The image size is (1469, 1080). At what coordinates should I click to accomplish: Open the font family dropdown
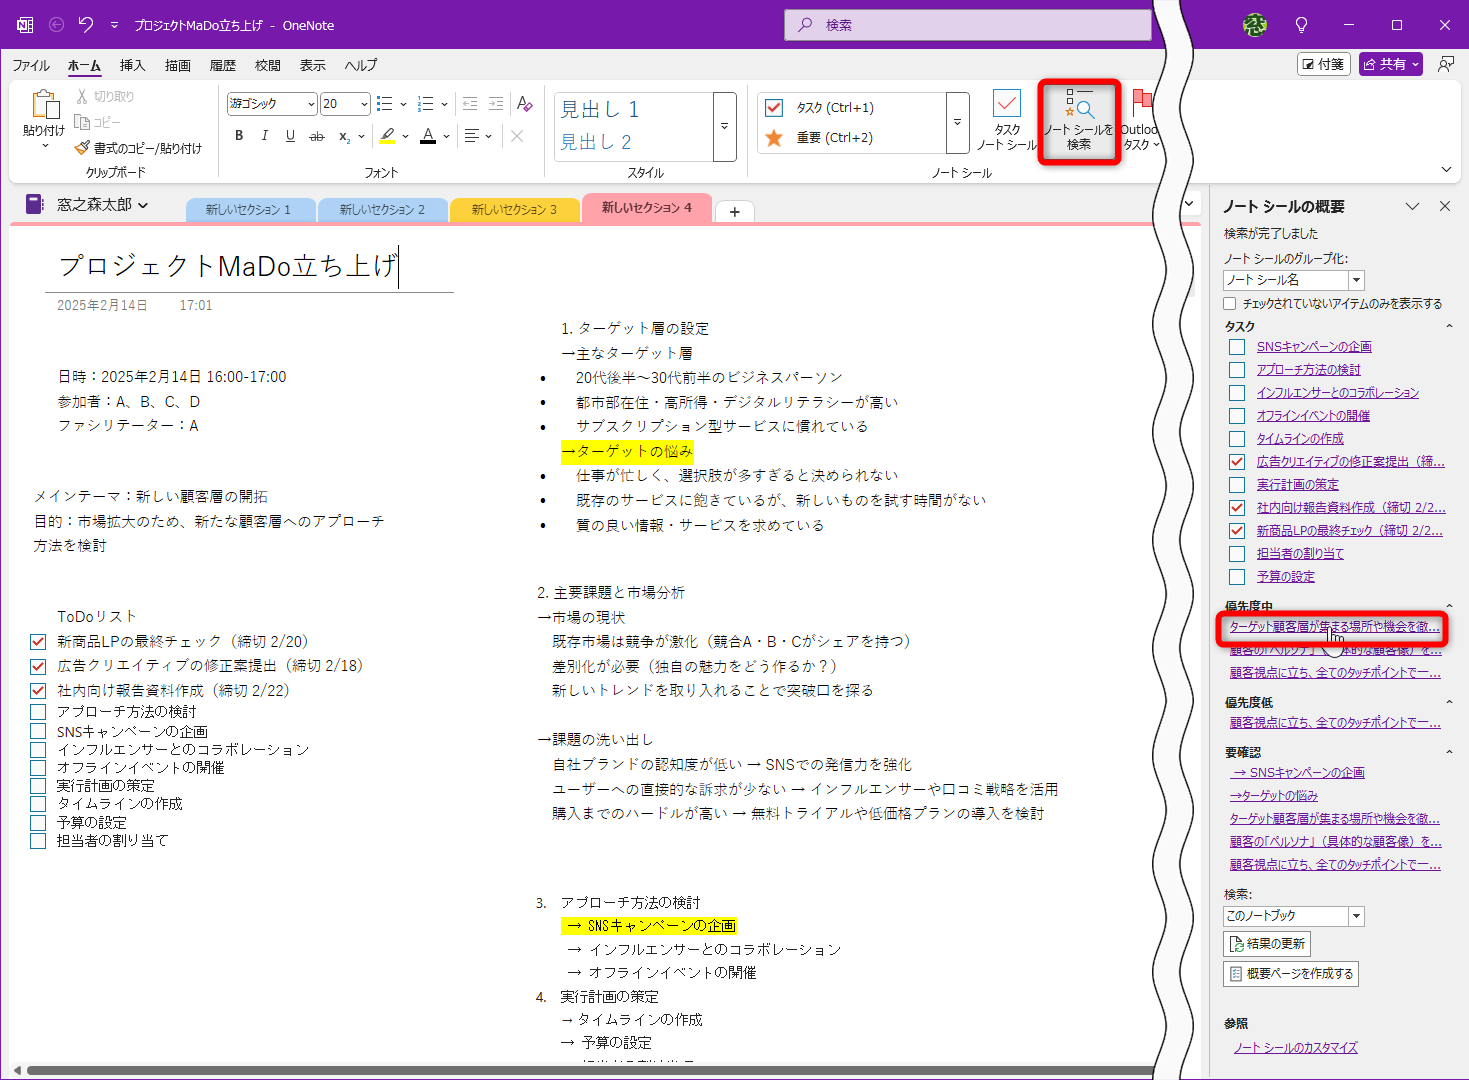312,103
